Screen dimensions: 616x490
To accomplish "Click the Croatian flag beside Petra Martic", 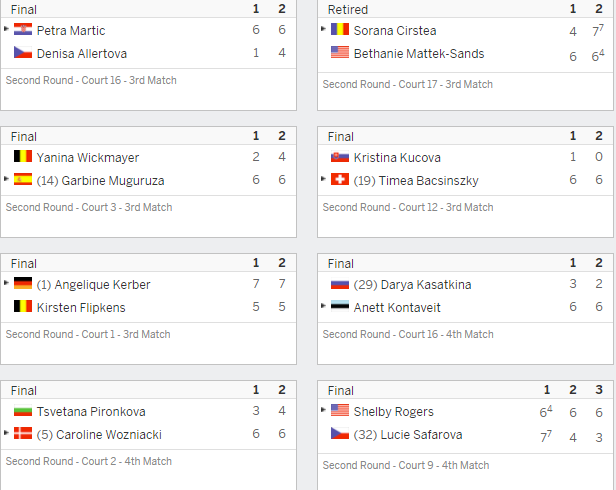I will (23, 29).
